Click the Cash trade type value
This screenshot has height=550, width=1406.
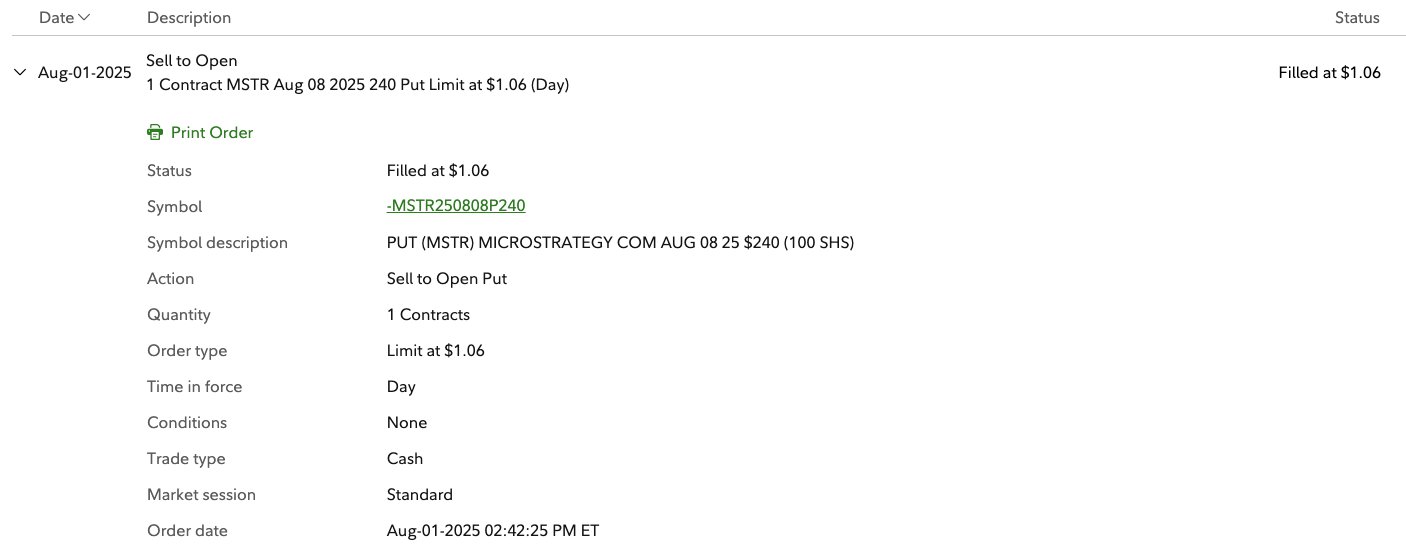[405, 458]
